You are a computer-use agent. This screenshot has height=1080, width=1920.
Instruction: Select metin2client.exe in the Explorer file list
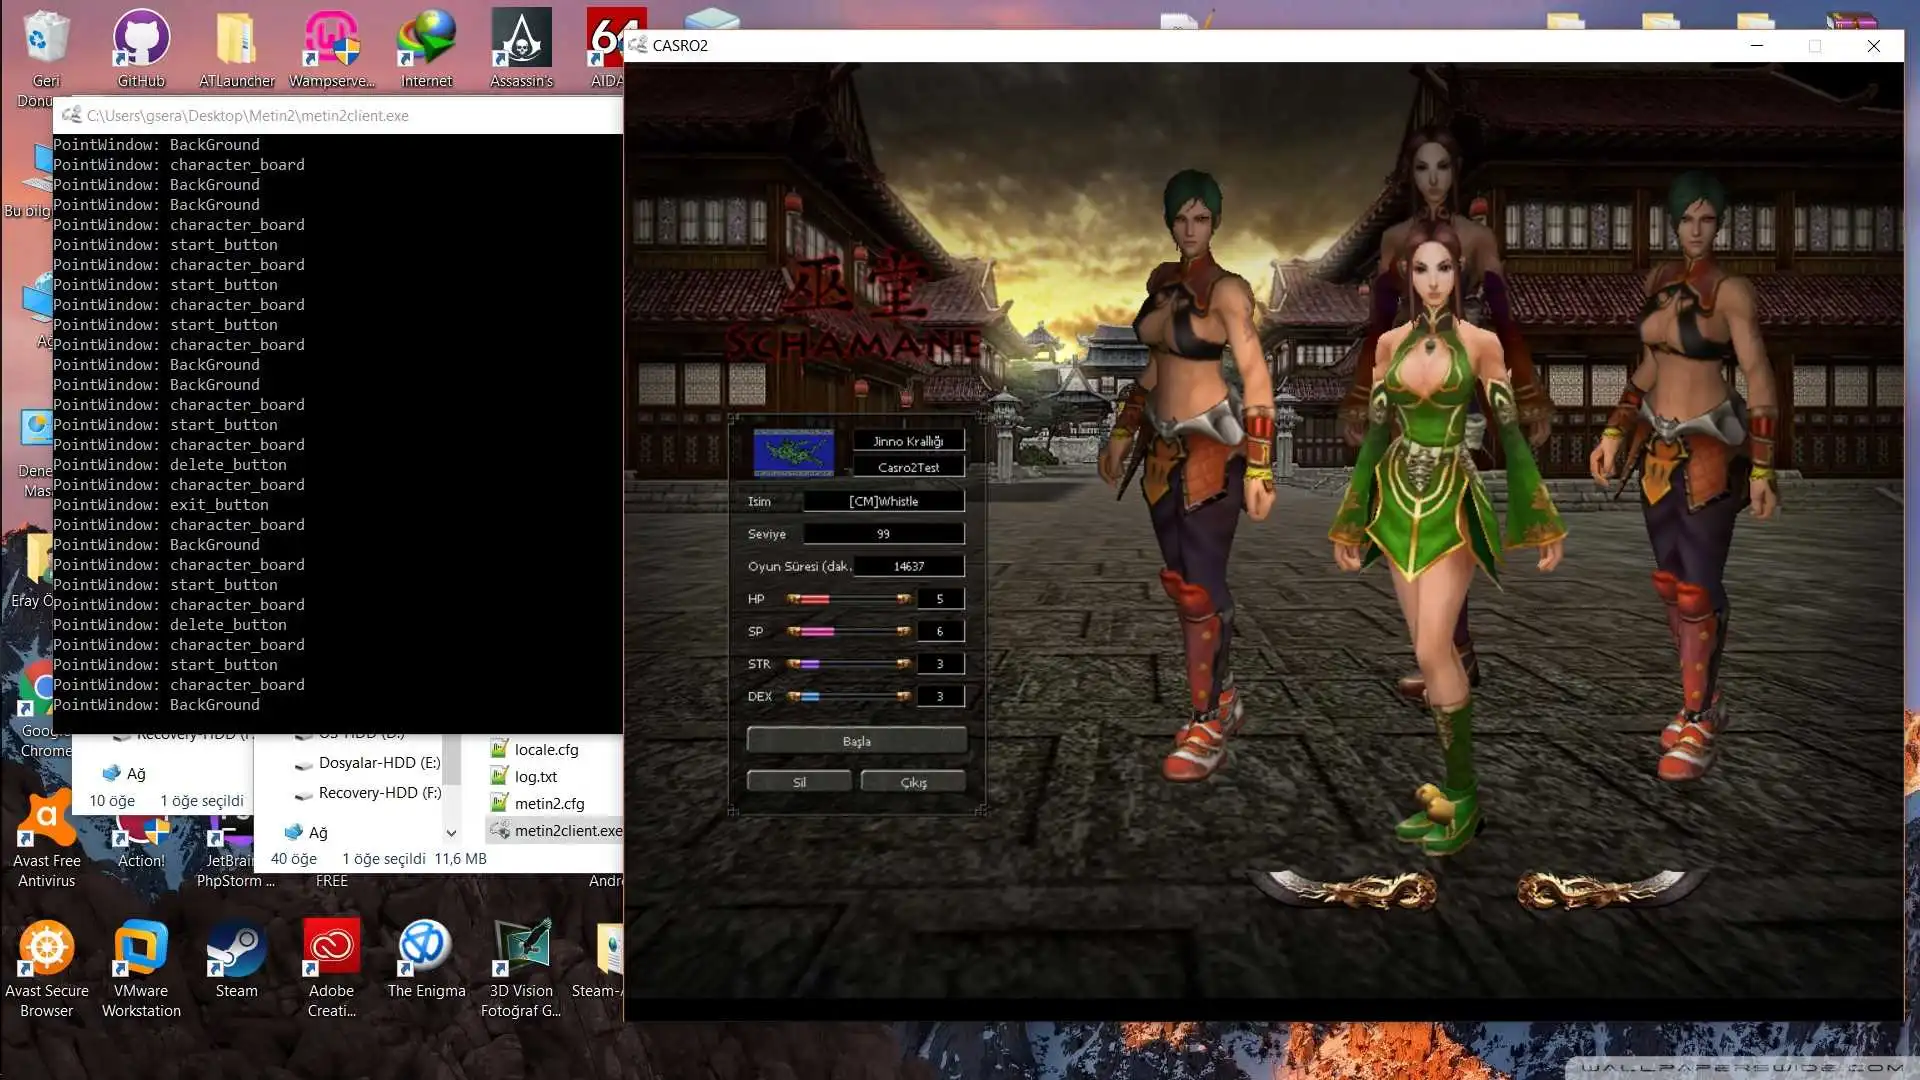(x=555, y=830)
